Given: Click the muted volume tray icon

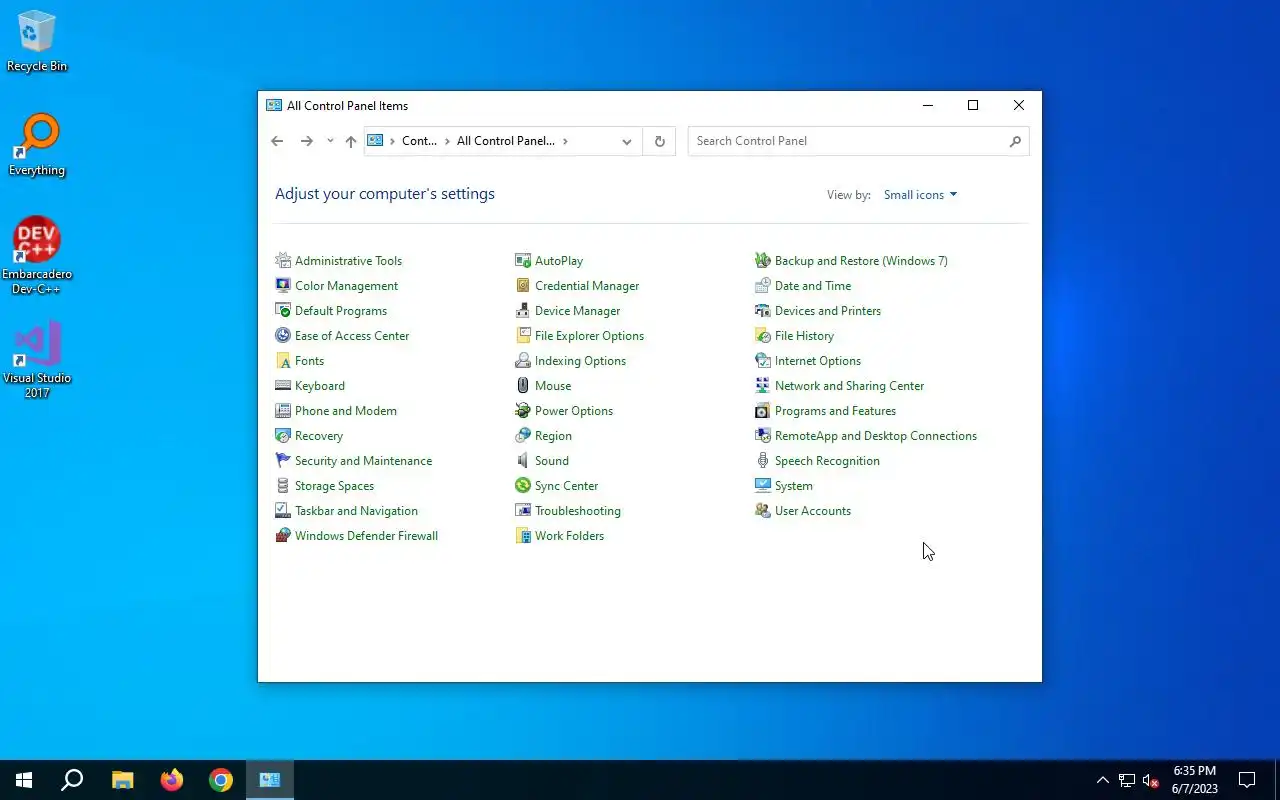Looking at the screenshot, I should [x=1150, y=780].
